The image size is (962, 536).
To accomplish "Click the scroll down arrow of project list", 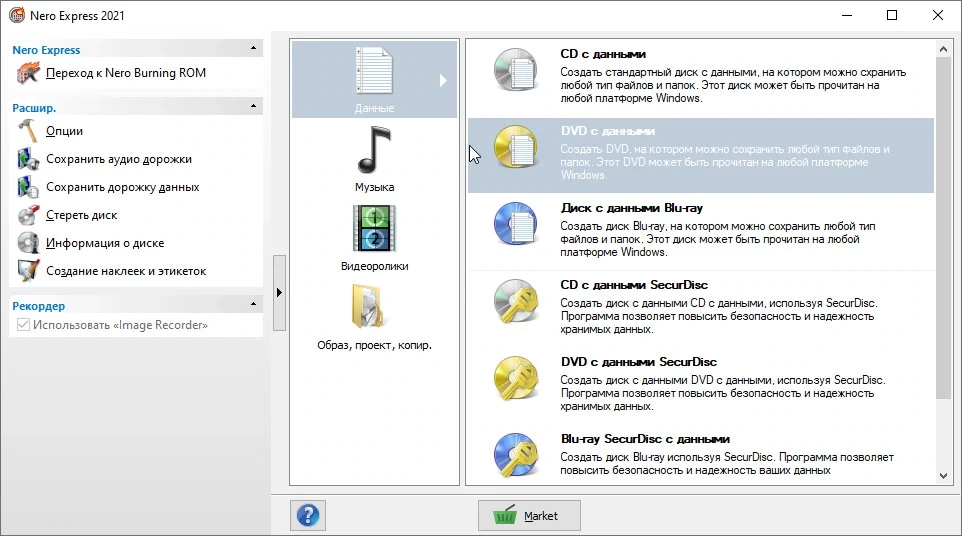I will click(943, 476).
